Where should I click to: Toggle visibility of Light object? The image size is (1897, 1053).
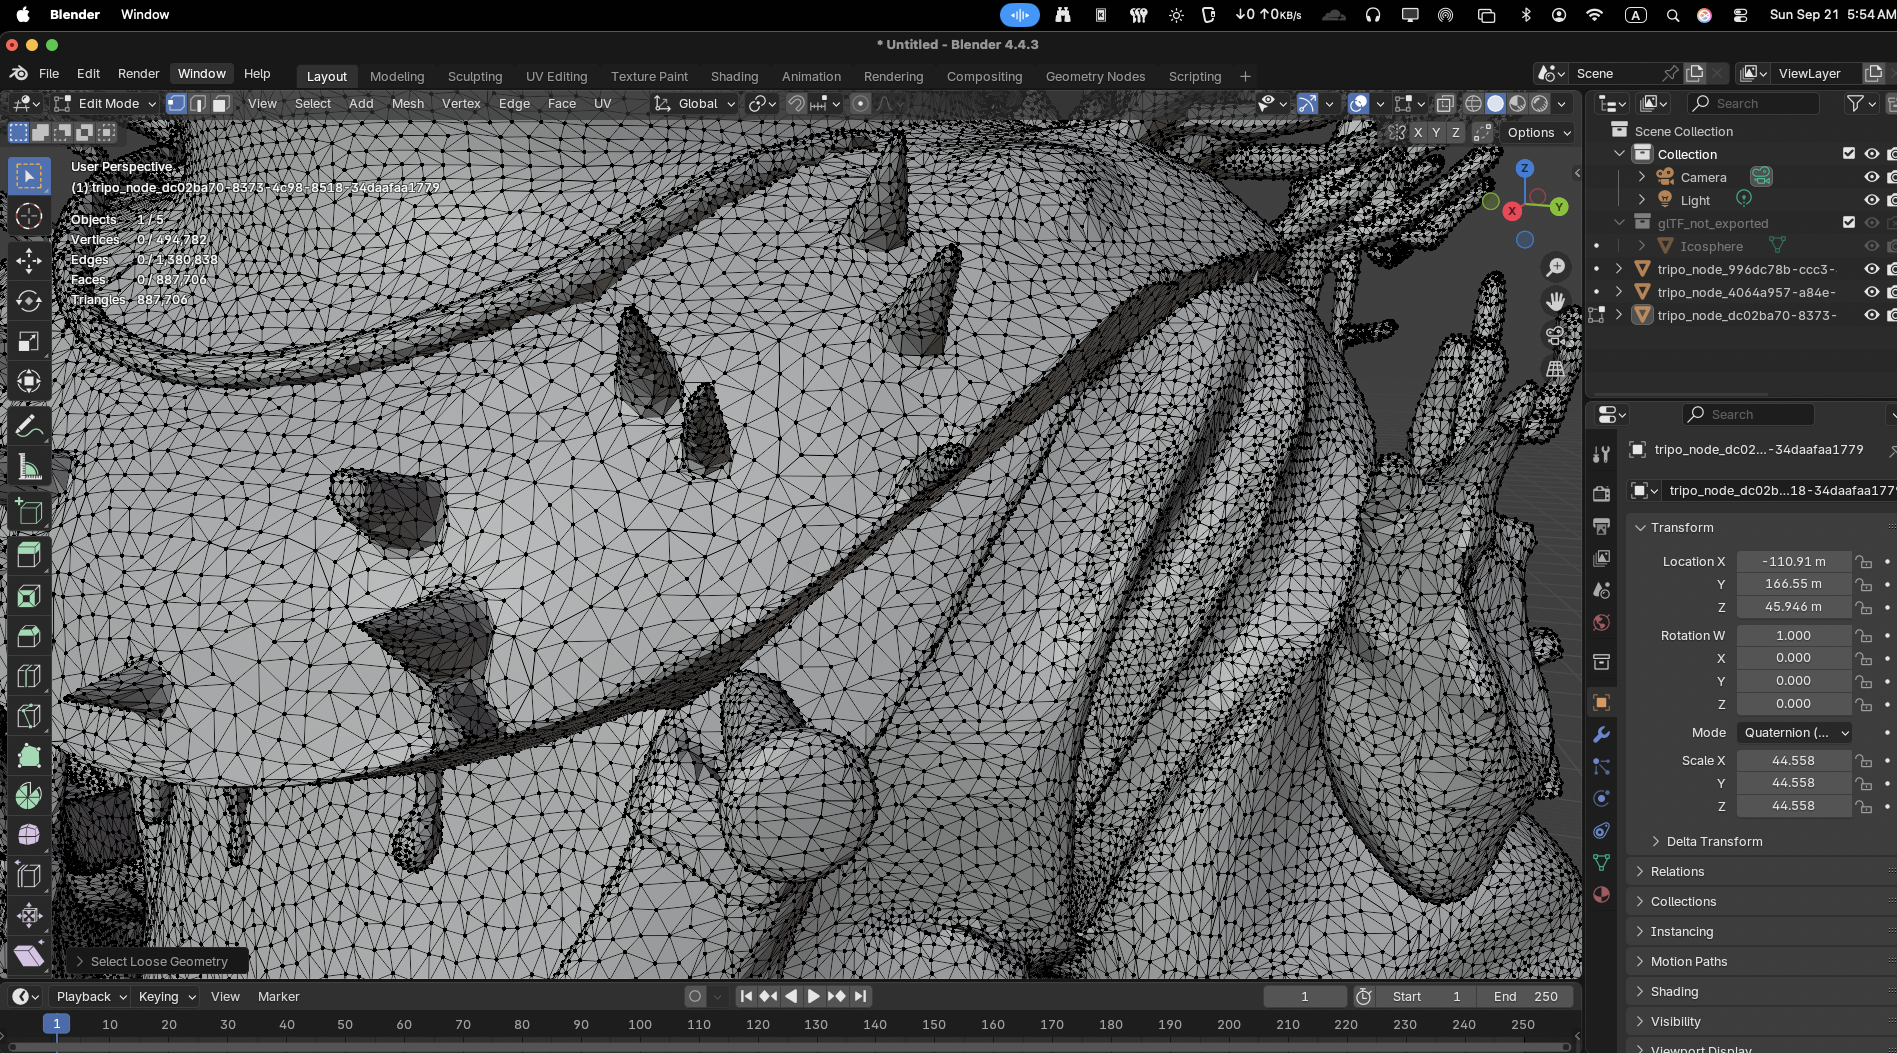[1871, 200]
